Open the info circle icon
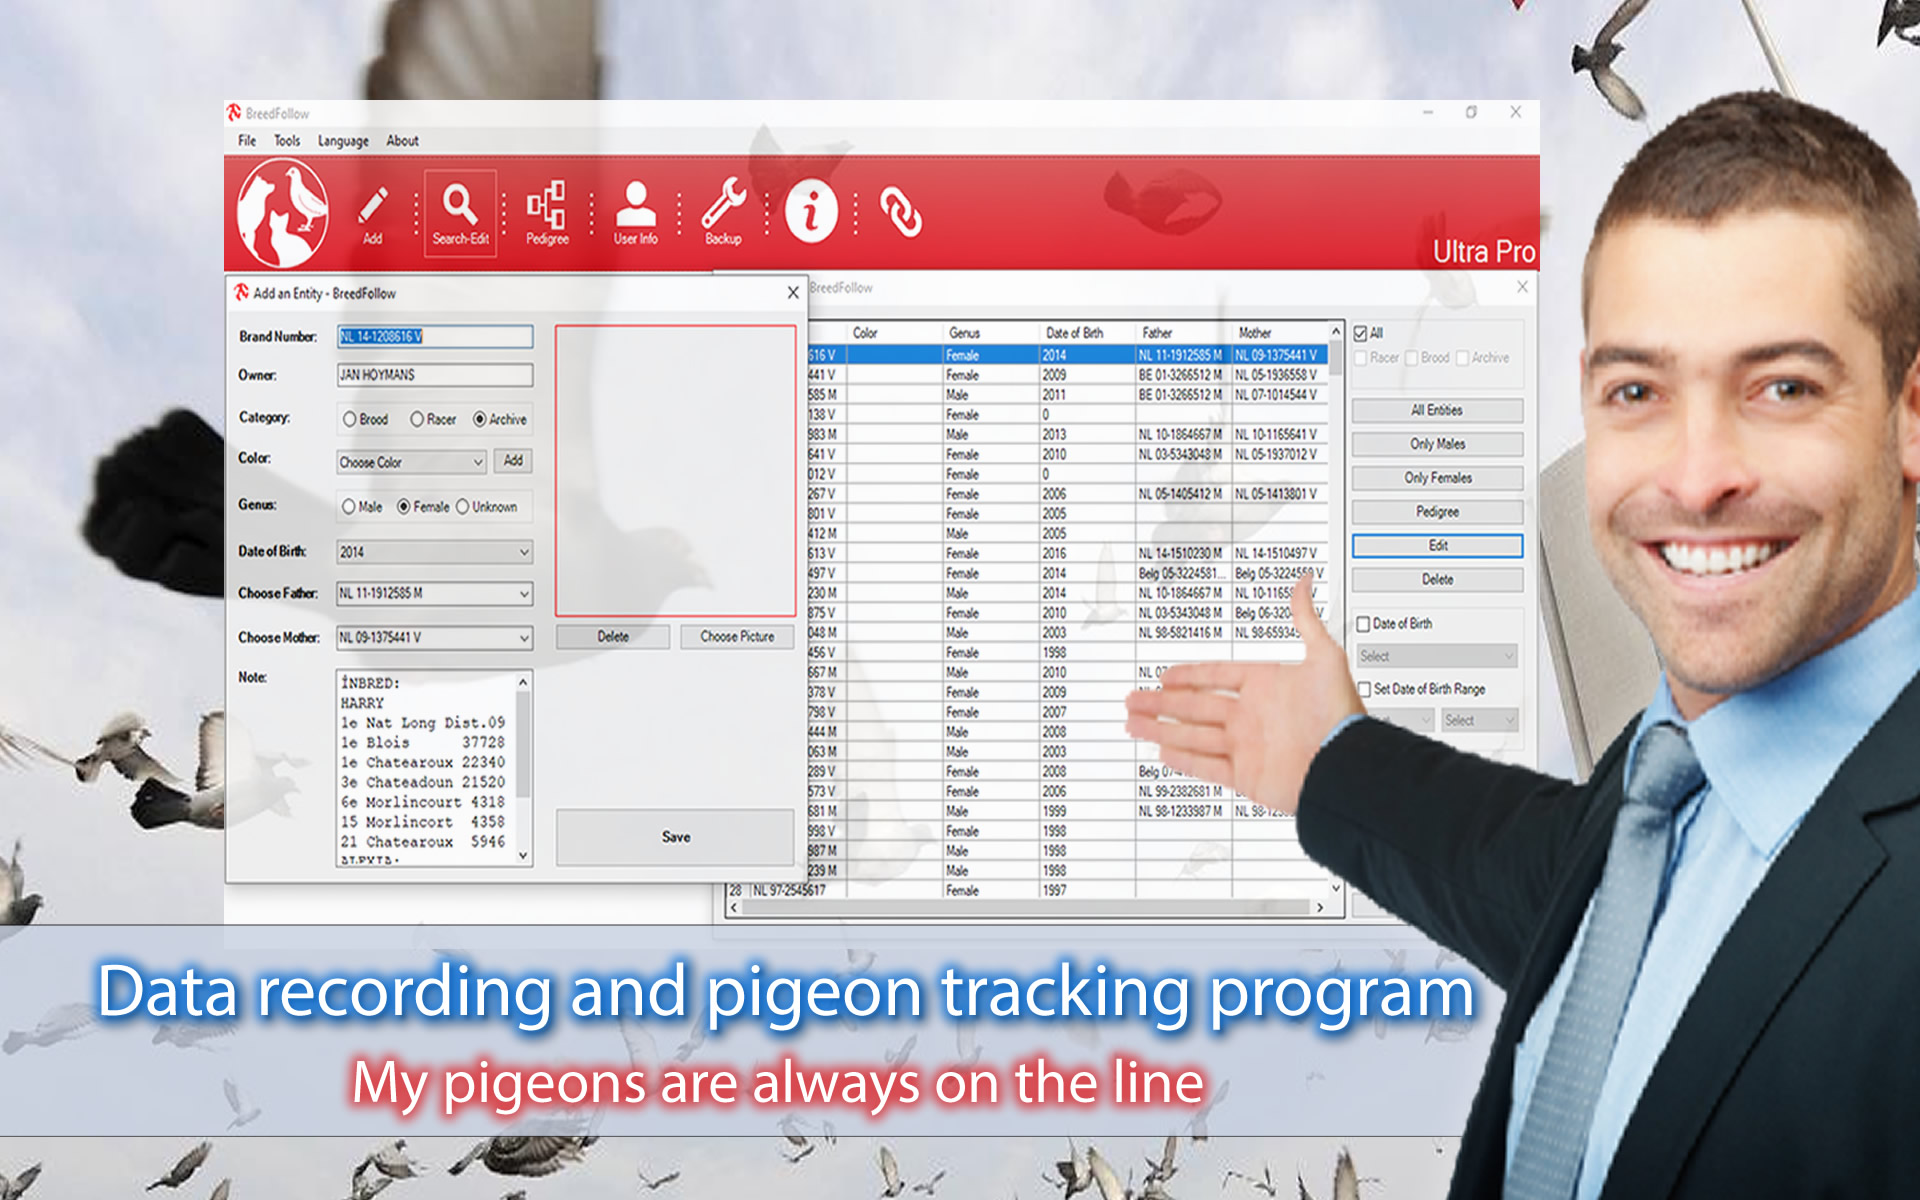The image size is (1920, 1200). click(811, 211)
